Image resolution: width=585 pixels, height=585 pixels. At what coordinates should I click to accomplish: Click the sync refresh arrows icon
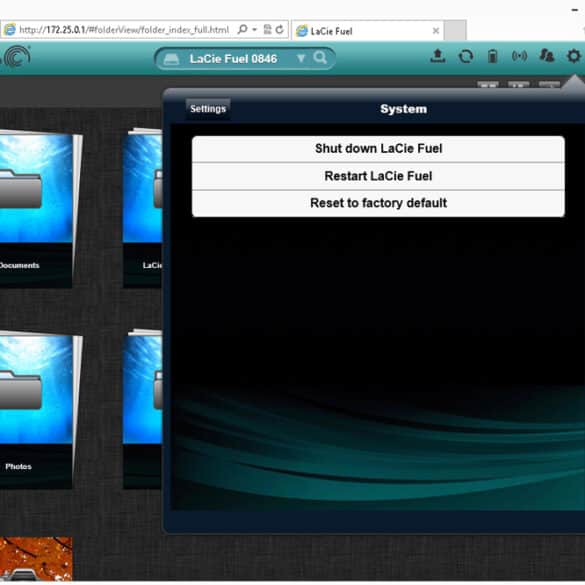[466, 57]
